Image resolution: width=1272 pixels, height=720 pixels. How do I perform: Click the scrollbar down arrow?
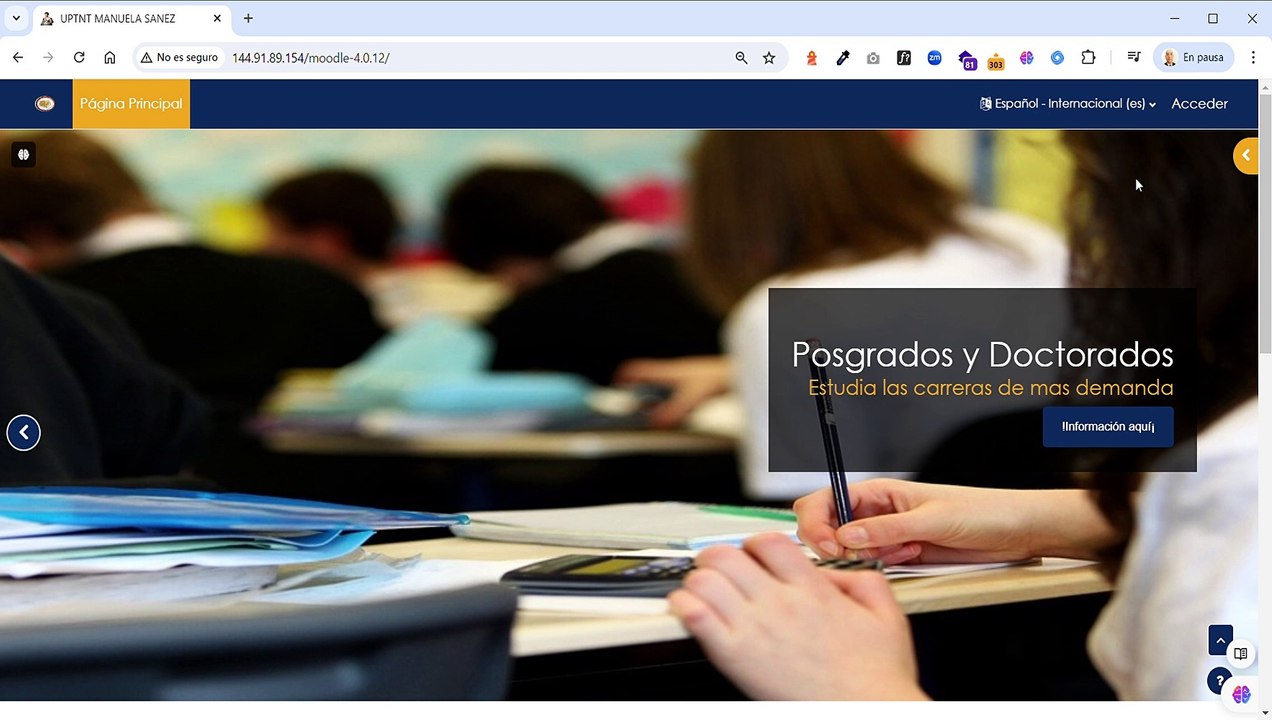pyautogui.click(x=1265, y=712)
